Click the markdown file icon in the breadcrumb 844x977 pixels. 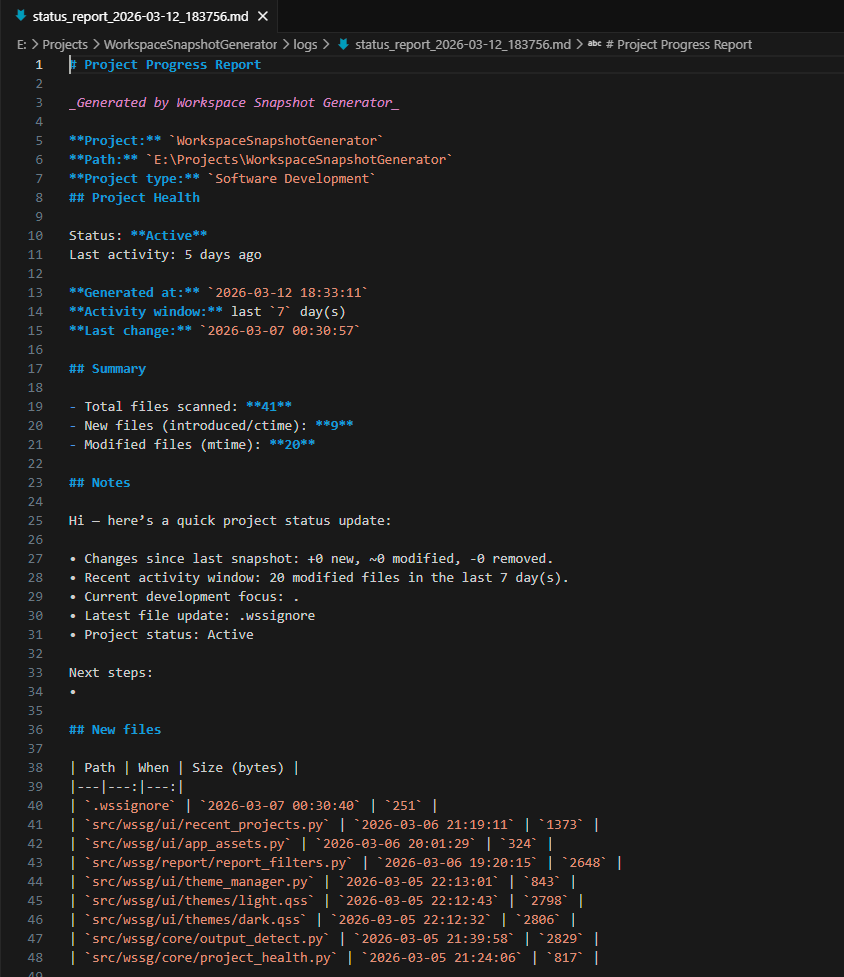click(x=343, y=44)
